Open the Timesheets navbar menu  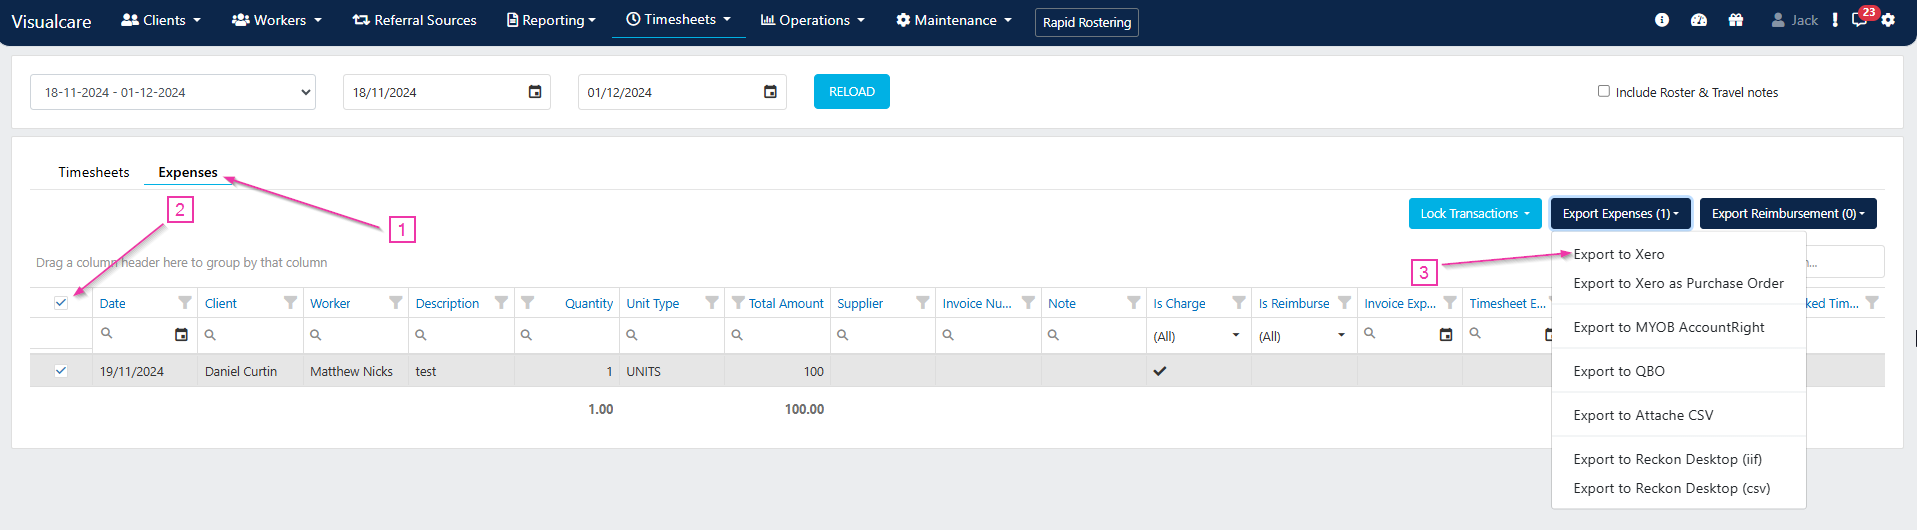[678, 19]
